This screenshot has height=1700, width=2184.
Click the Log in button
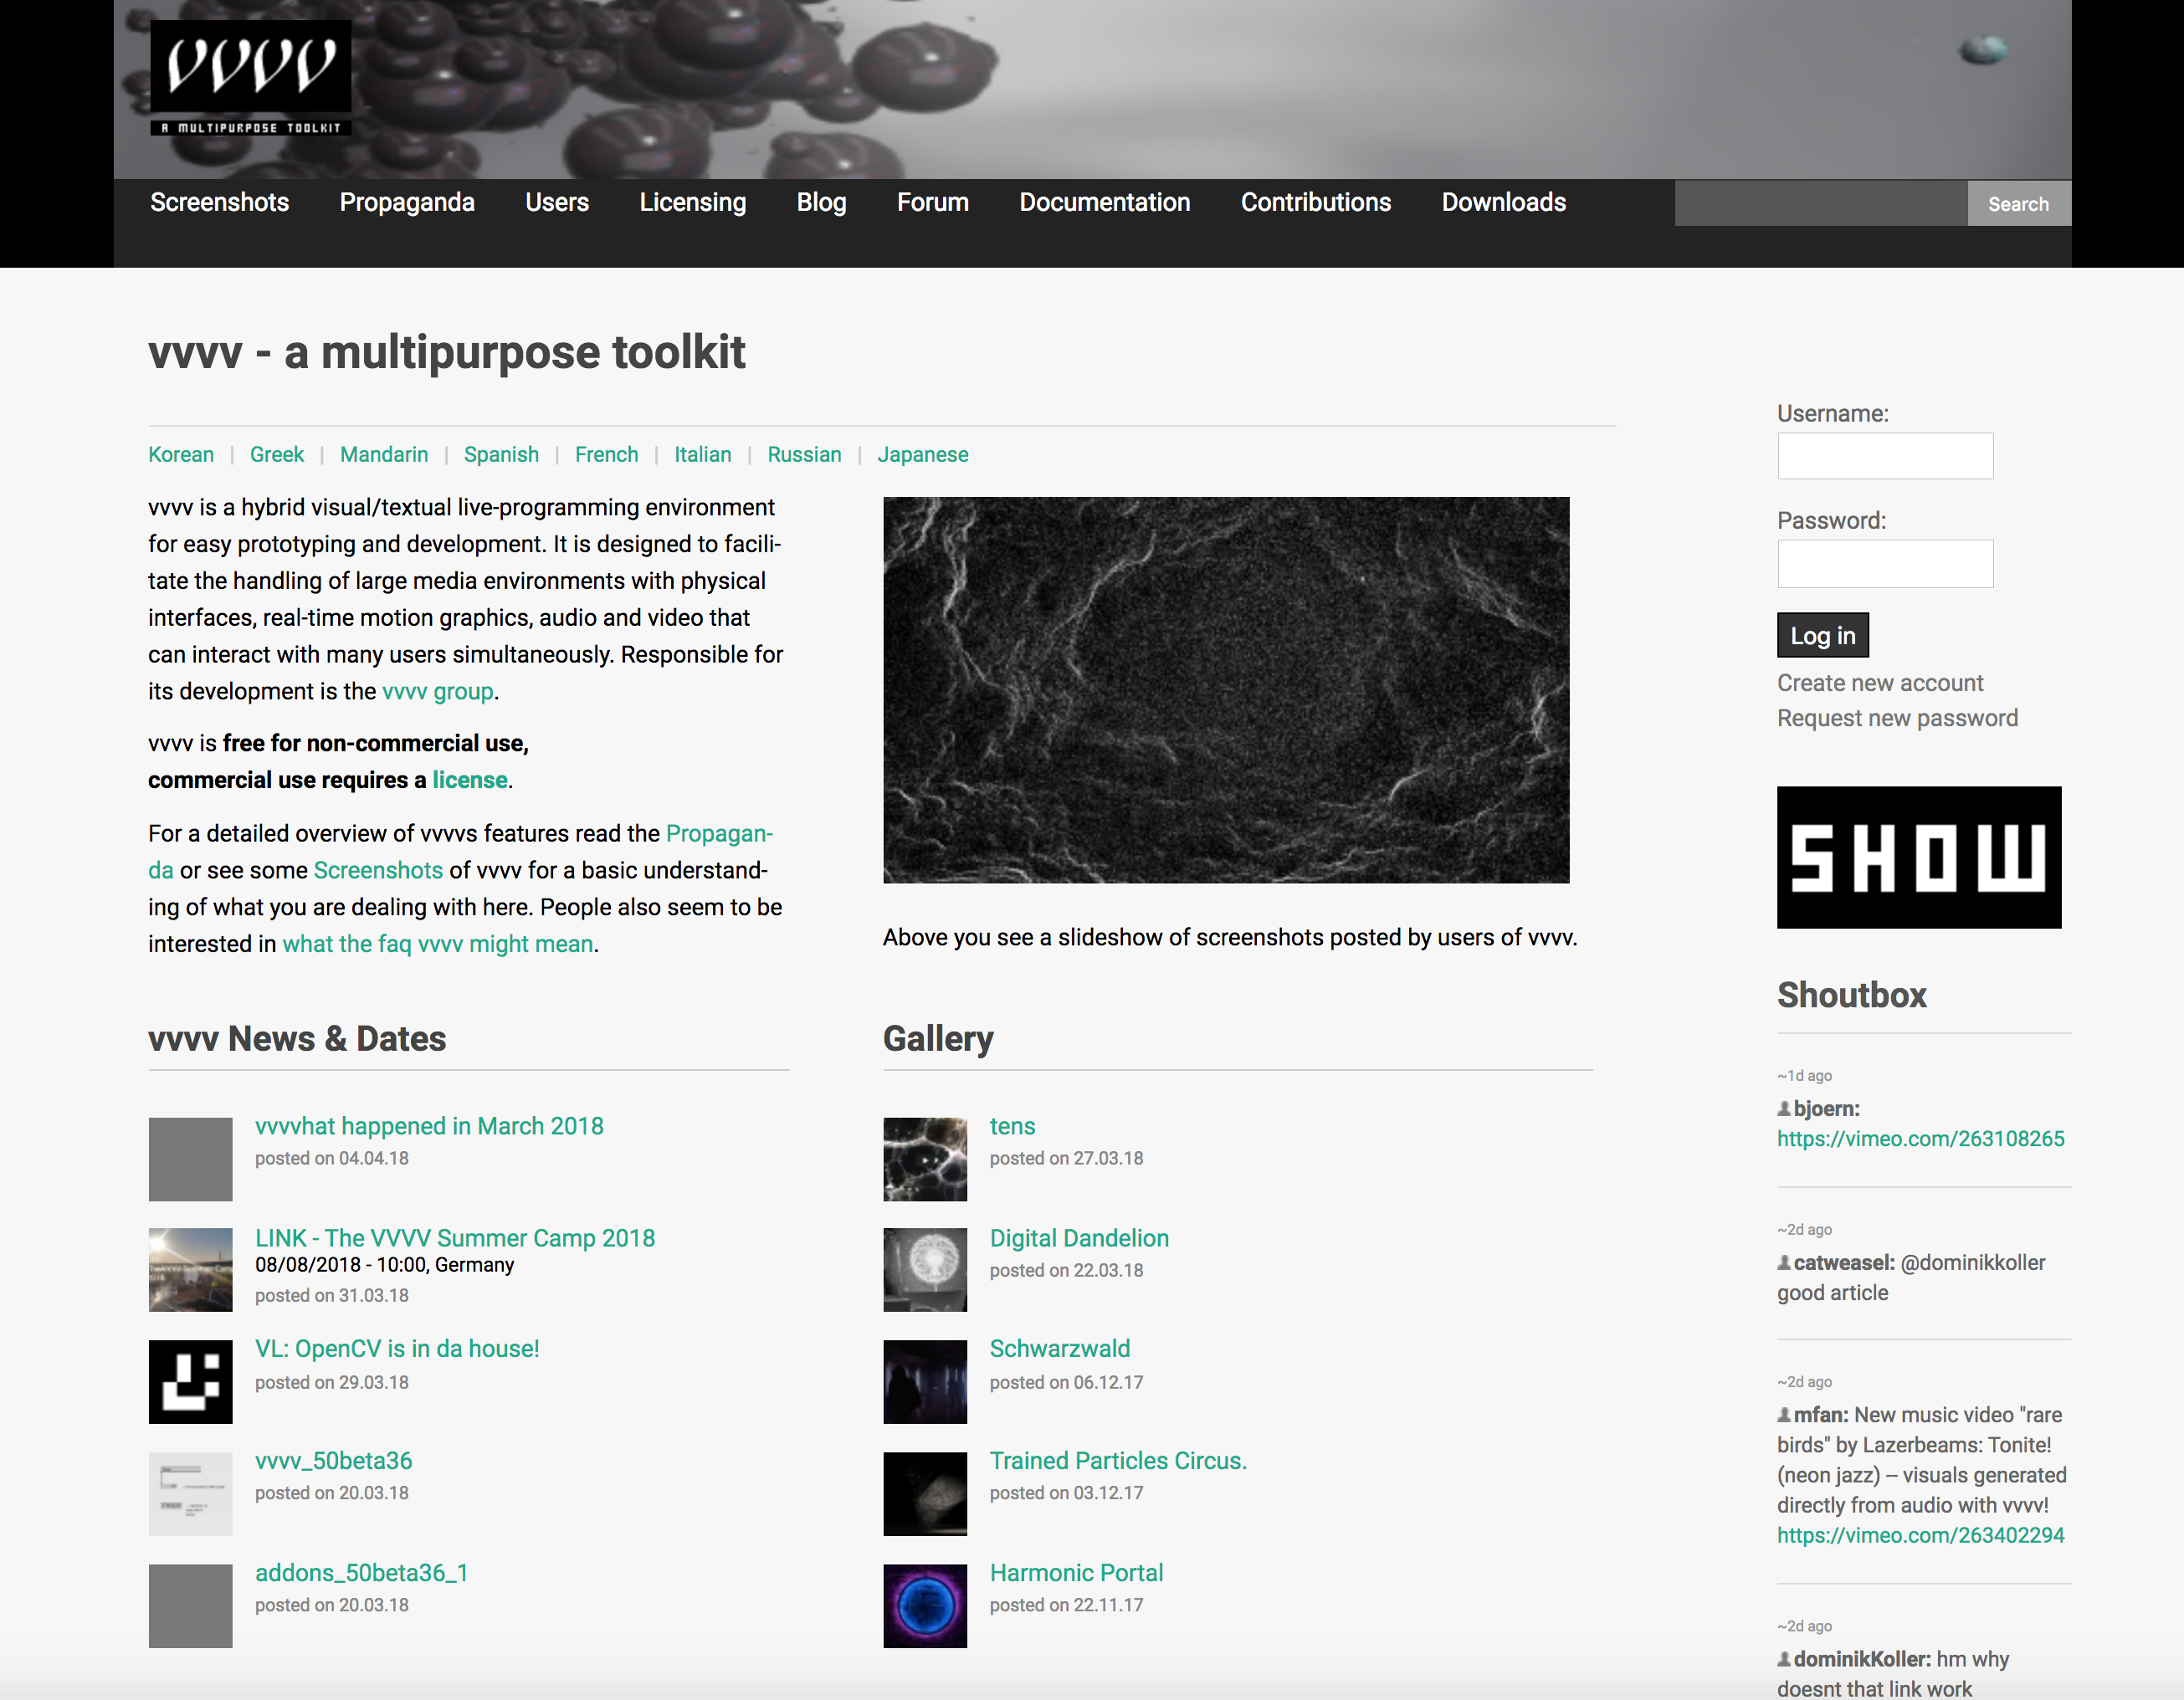(1822, 635)
